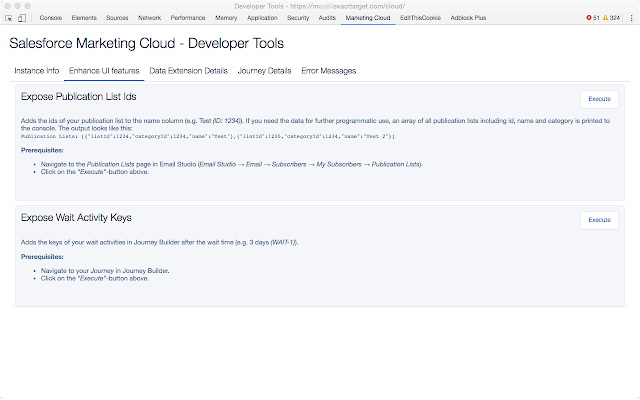The image size is (640, 400).
Task: Open the Data Extension Details tab
Action: 188,71
